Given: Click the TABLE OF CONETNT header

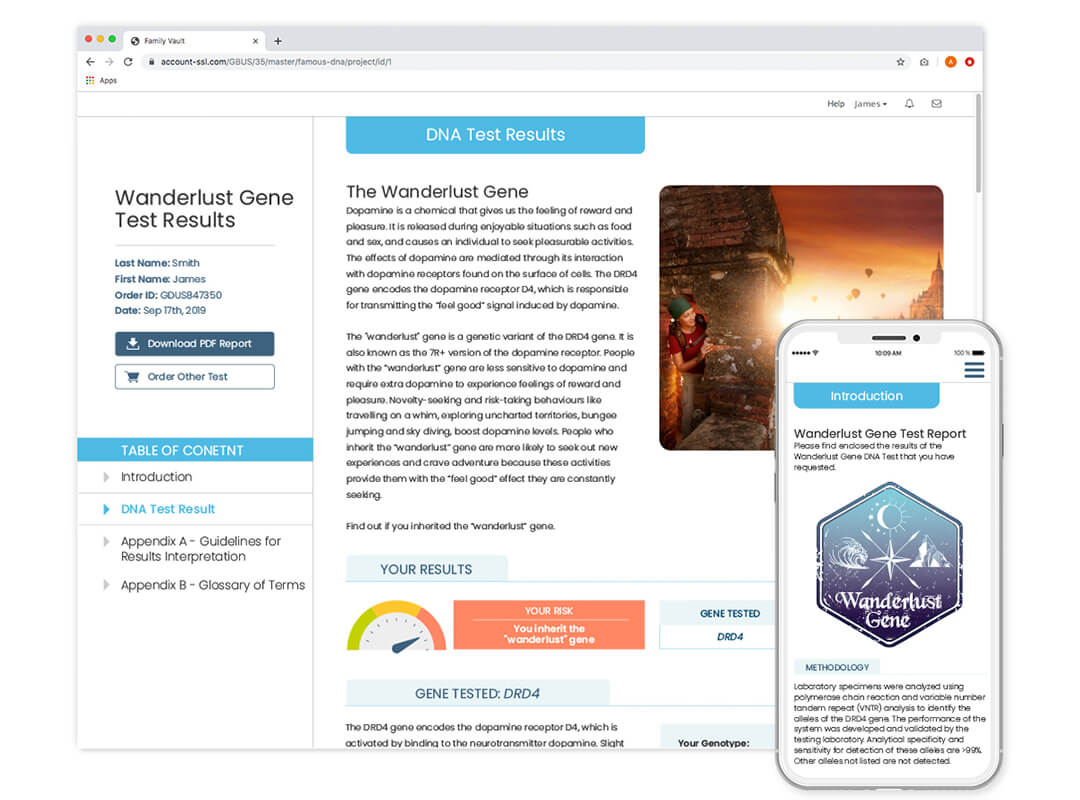Looking at the screenshot, I should pyautogui.click(x=195, y=450).
